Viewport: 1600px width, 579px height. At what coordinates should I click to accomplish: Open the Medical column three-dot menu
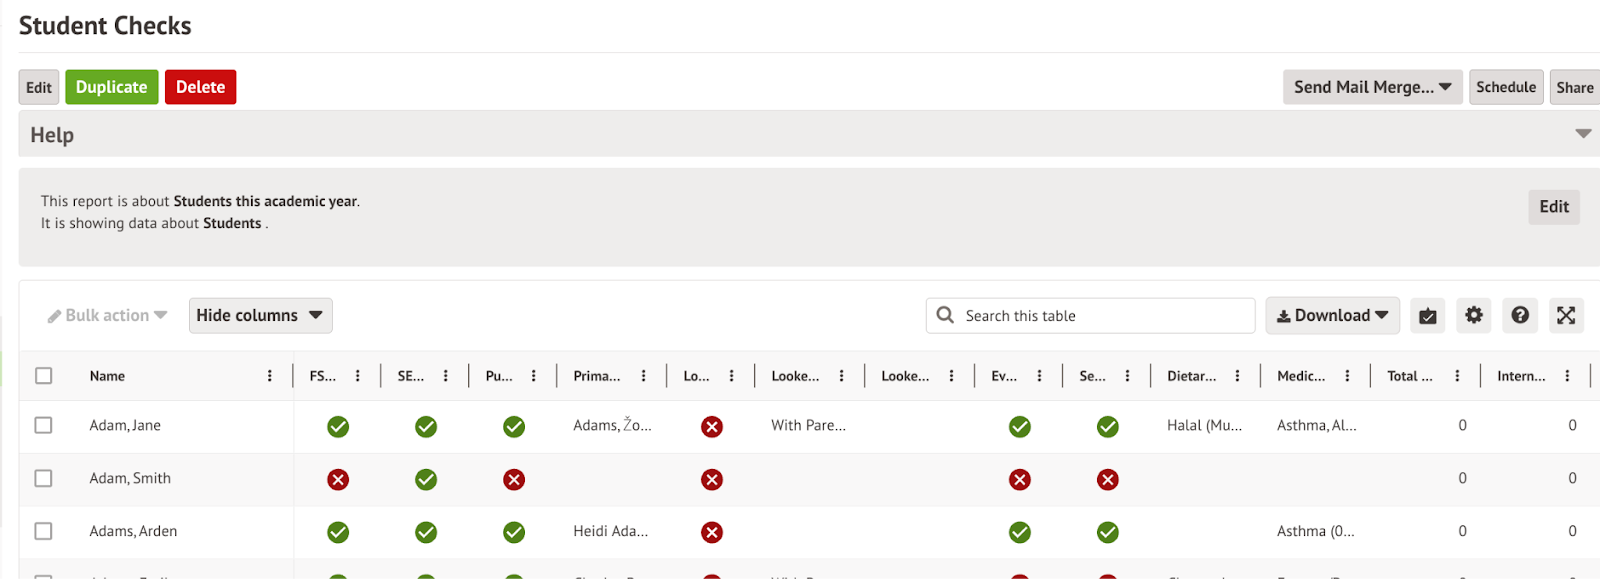[1347, 376]
